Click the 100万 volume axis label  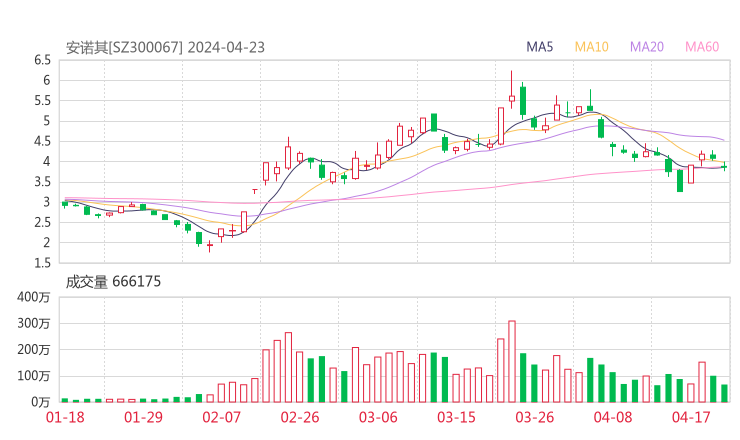(33, 376)
